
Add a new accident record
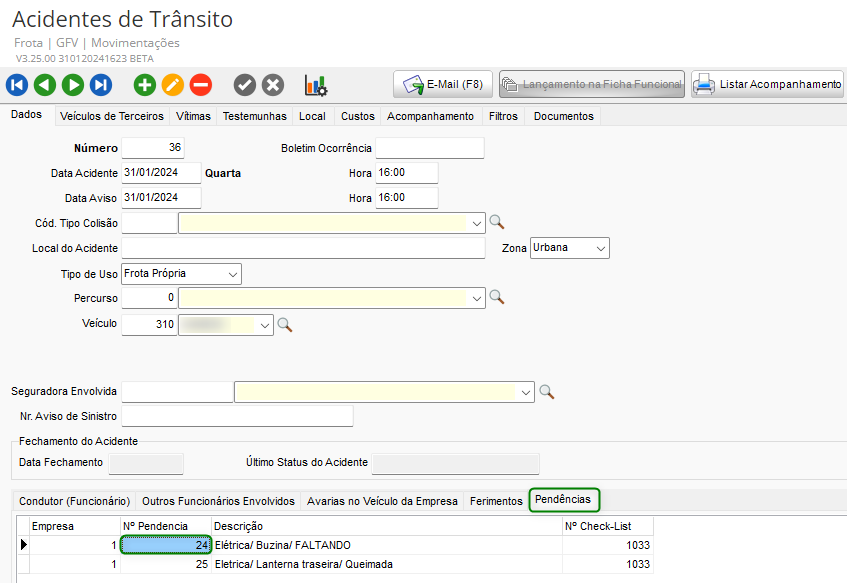145,85
